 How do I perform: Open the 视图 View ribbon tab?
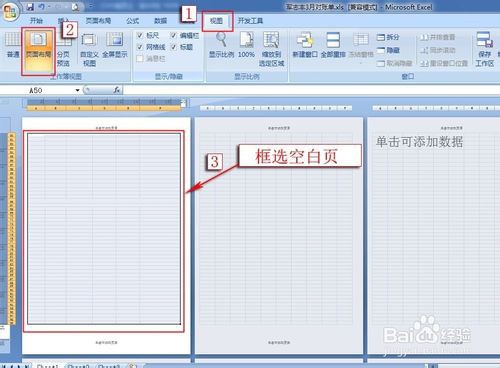[216, 21]
